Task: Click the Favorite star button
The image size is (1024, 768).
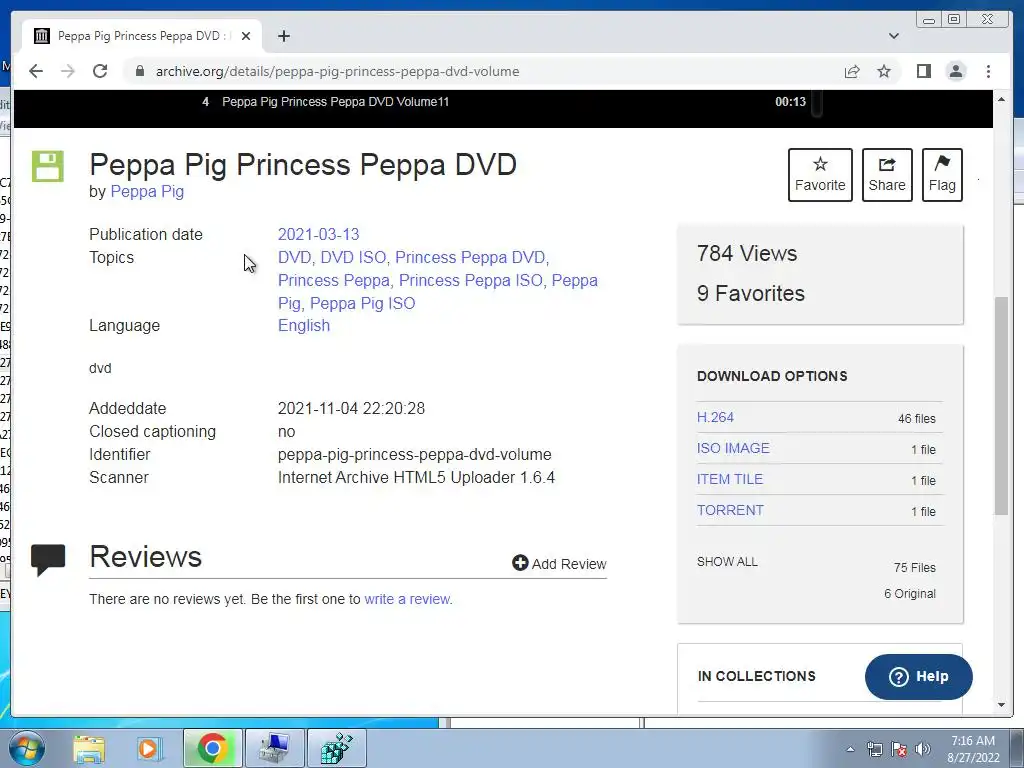Action: [820, 175]
